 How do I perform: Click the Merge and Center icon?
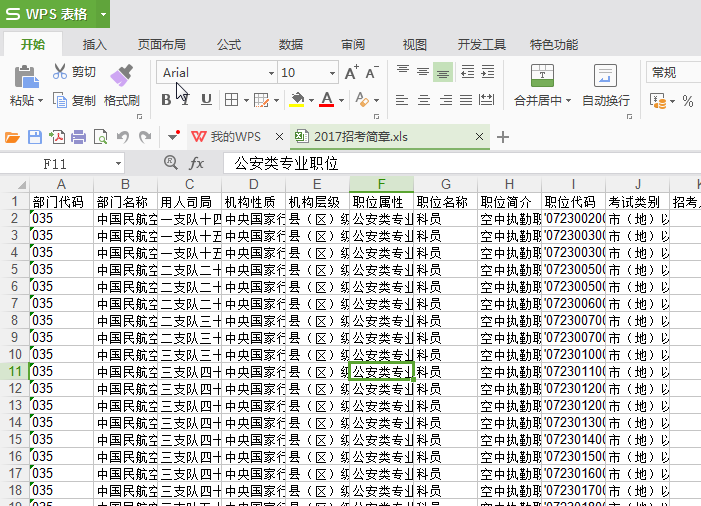[x=542, y=76]
